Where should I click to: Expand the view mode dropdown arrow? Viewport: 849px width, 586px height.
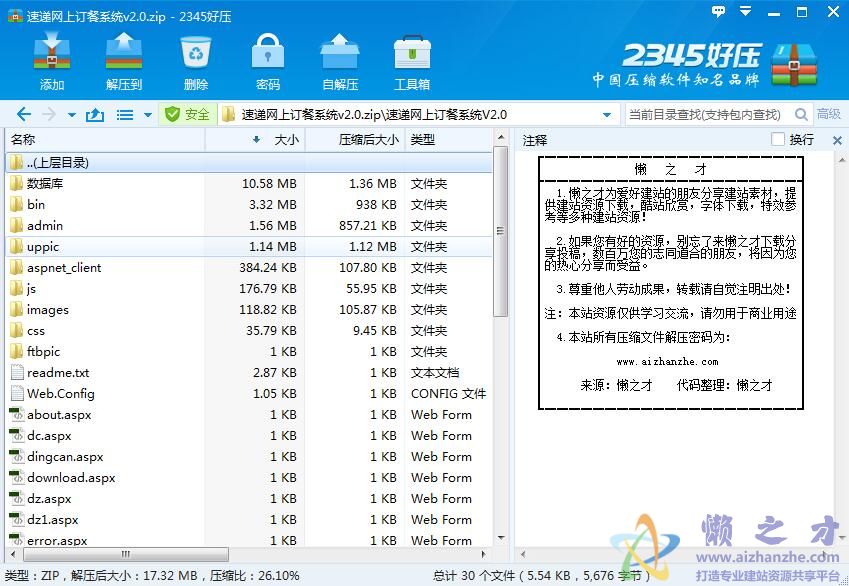click(x=148, y=115)
